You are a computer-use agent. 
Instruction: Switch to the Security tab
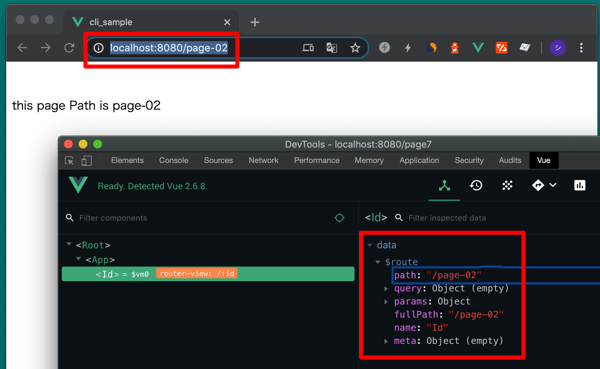click(469, 160)
